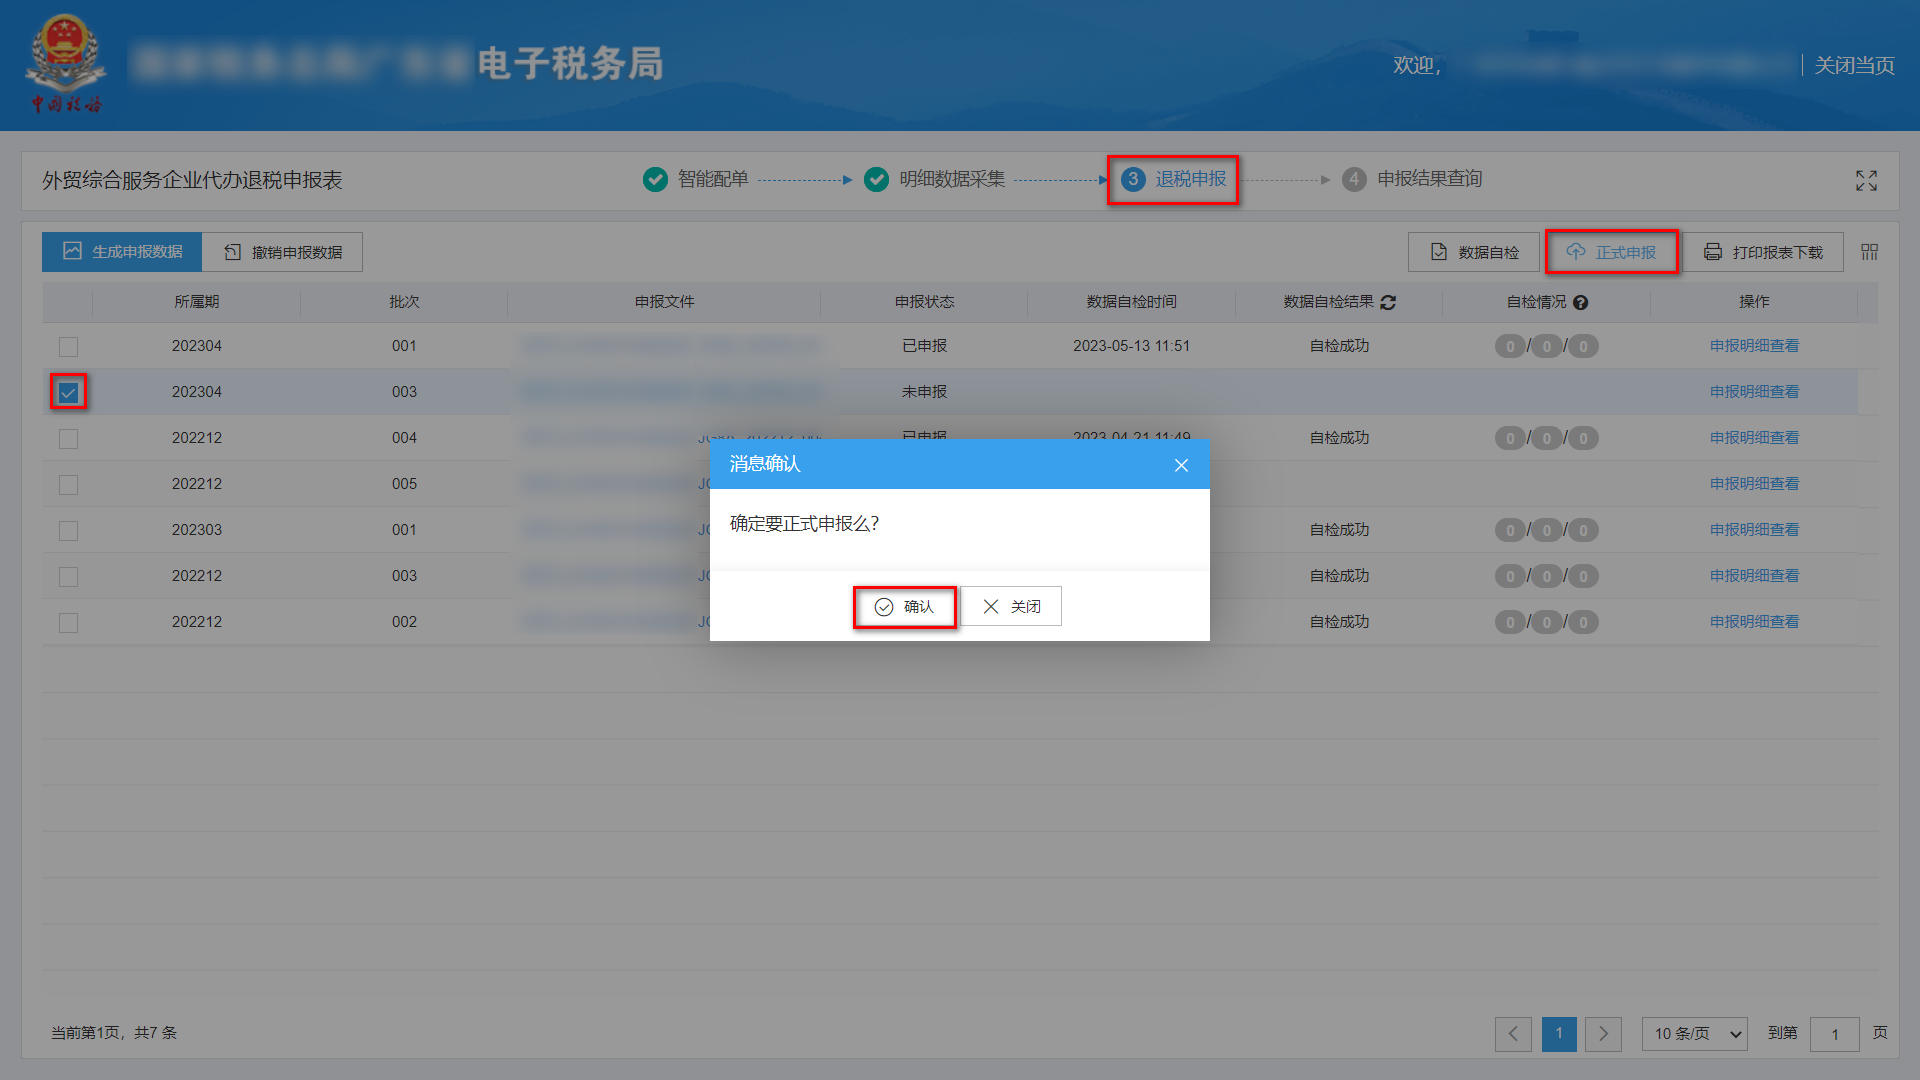
Task: Type target page in the 到第 input field
Action: pos(1835,1034)
